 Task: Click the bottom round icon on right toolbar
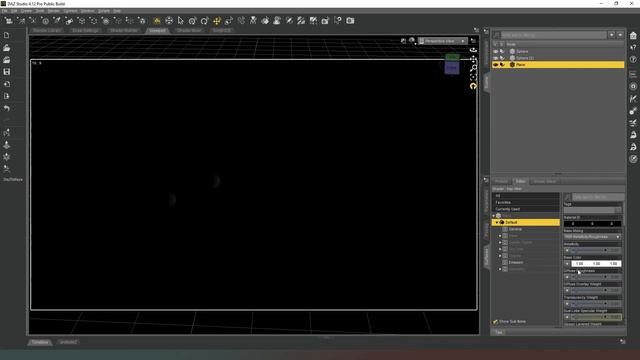tap(633, 159)
